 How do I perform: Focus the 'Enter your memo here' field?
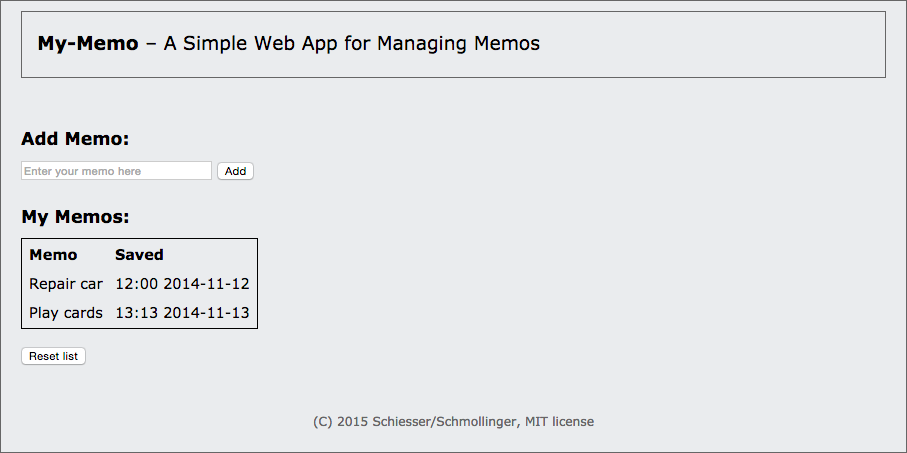116,171
